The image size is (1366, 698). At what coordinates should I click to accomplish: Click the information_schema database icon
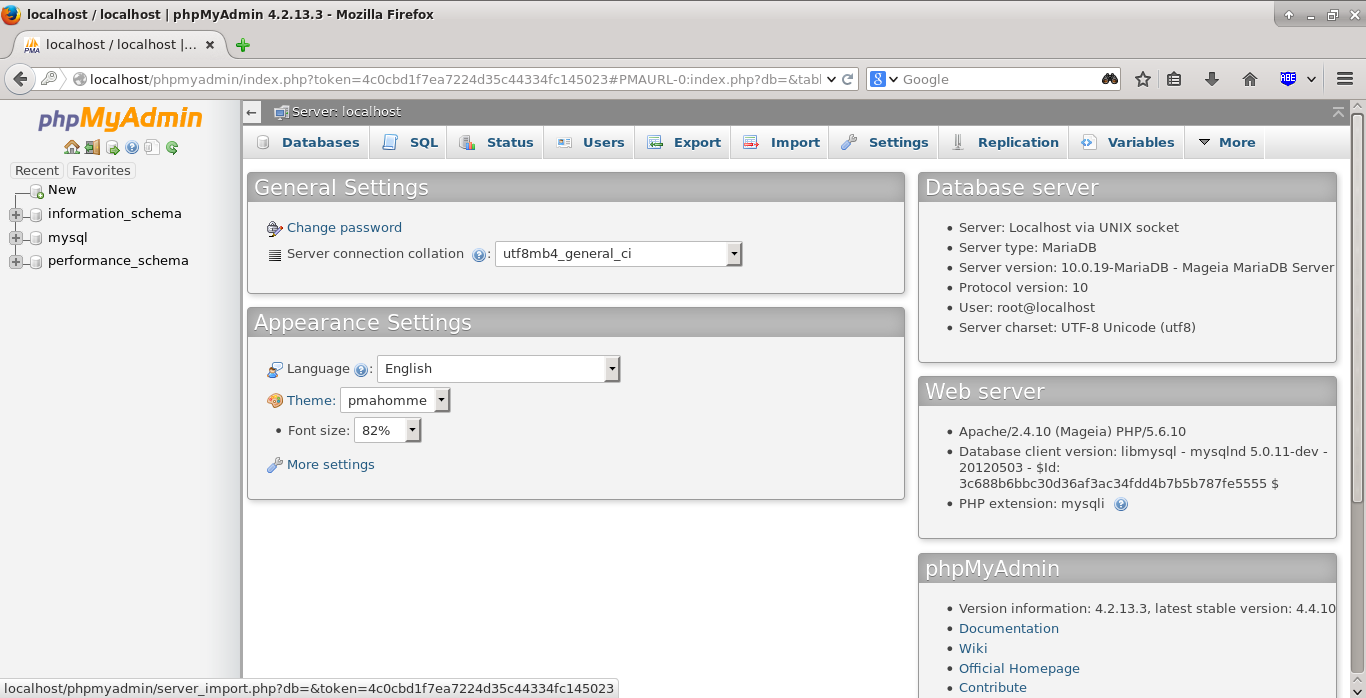pos(36,214)
